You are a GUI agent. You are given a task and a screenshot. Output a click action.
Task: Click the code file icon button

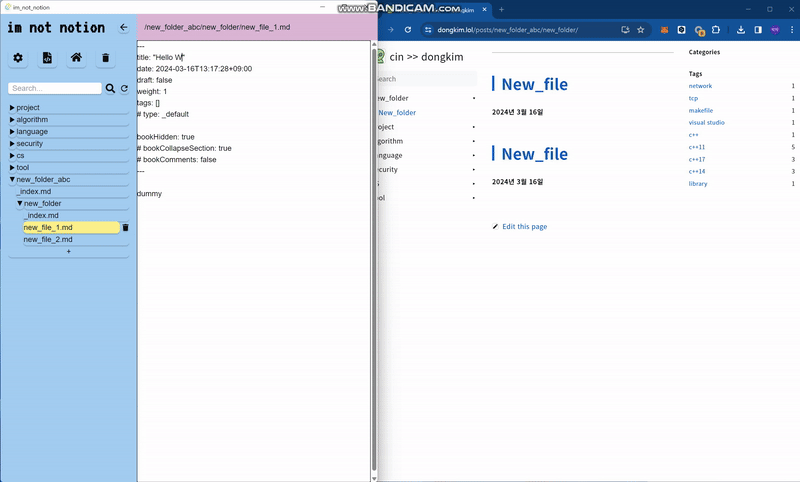coord(46,58)
